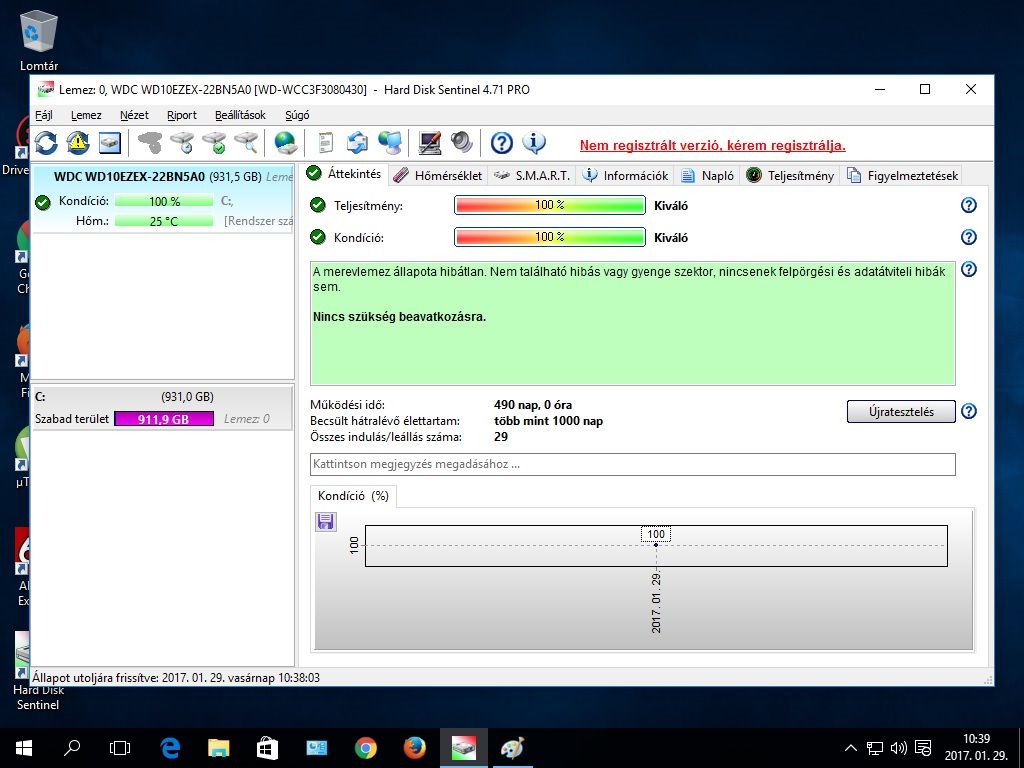Open the Lomtár recycle bin on the desktop

(x=39, y=40)
